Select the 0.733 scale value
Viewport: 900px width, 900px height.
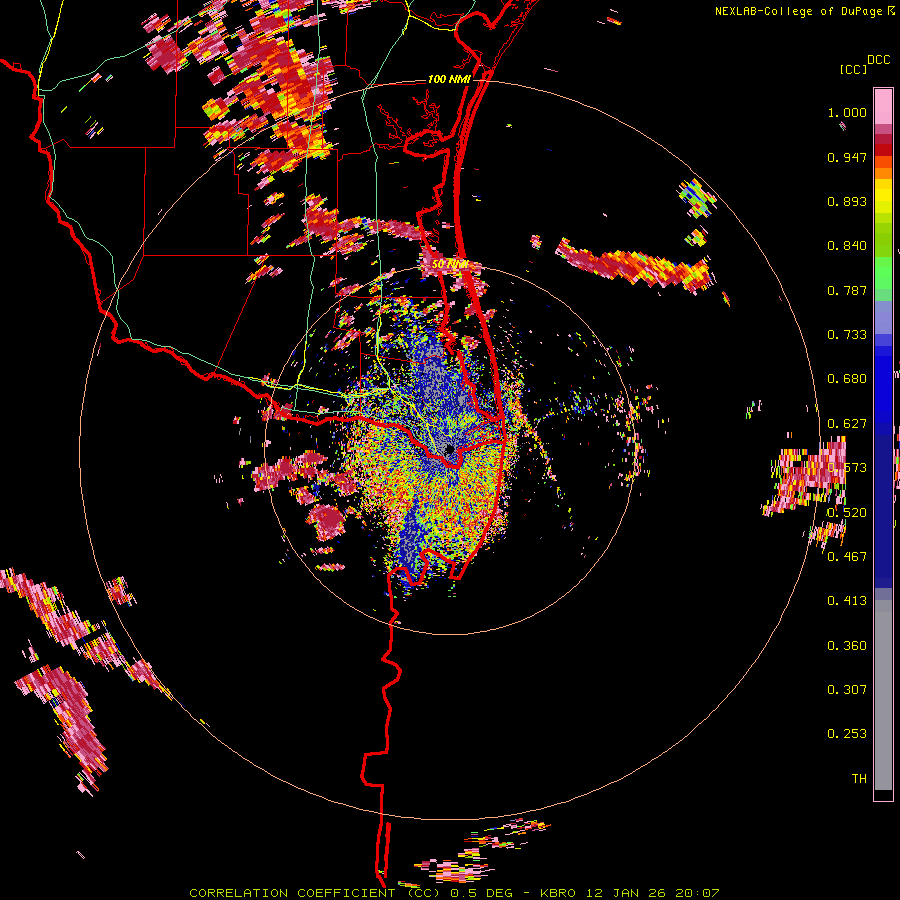point(847,335)
